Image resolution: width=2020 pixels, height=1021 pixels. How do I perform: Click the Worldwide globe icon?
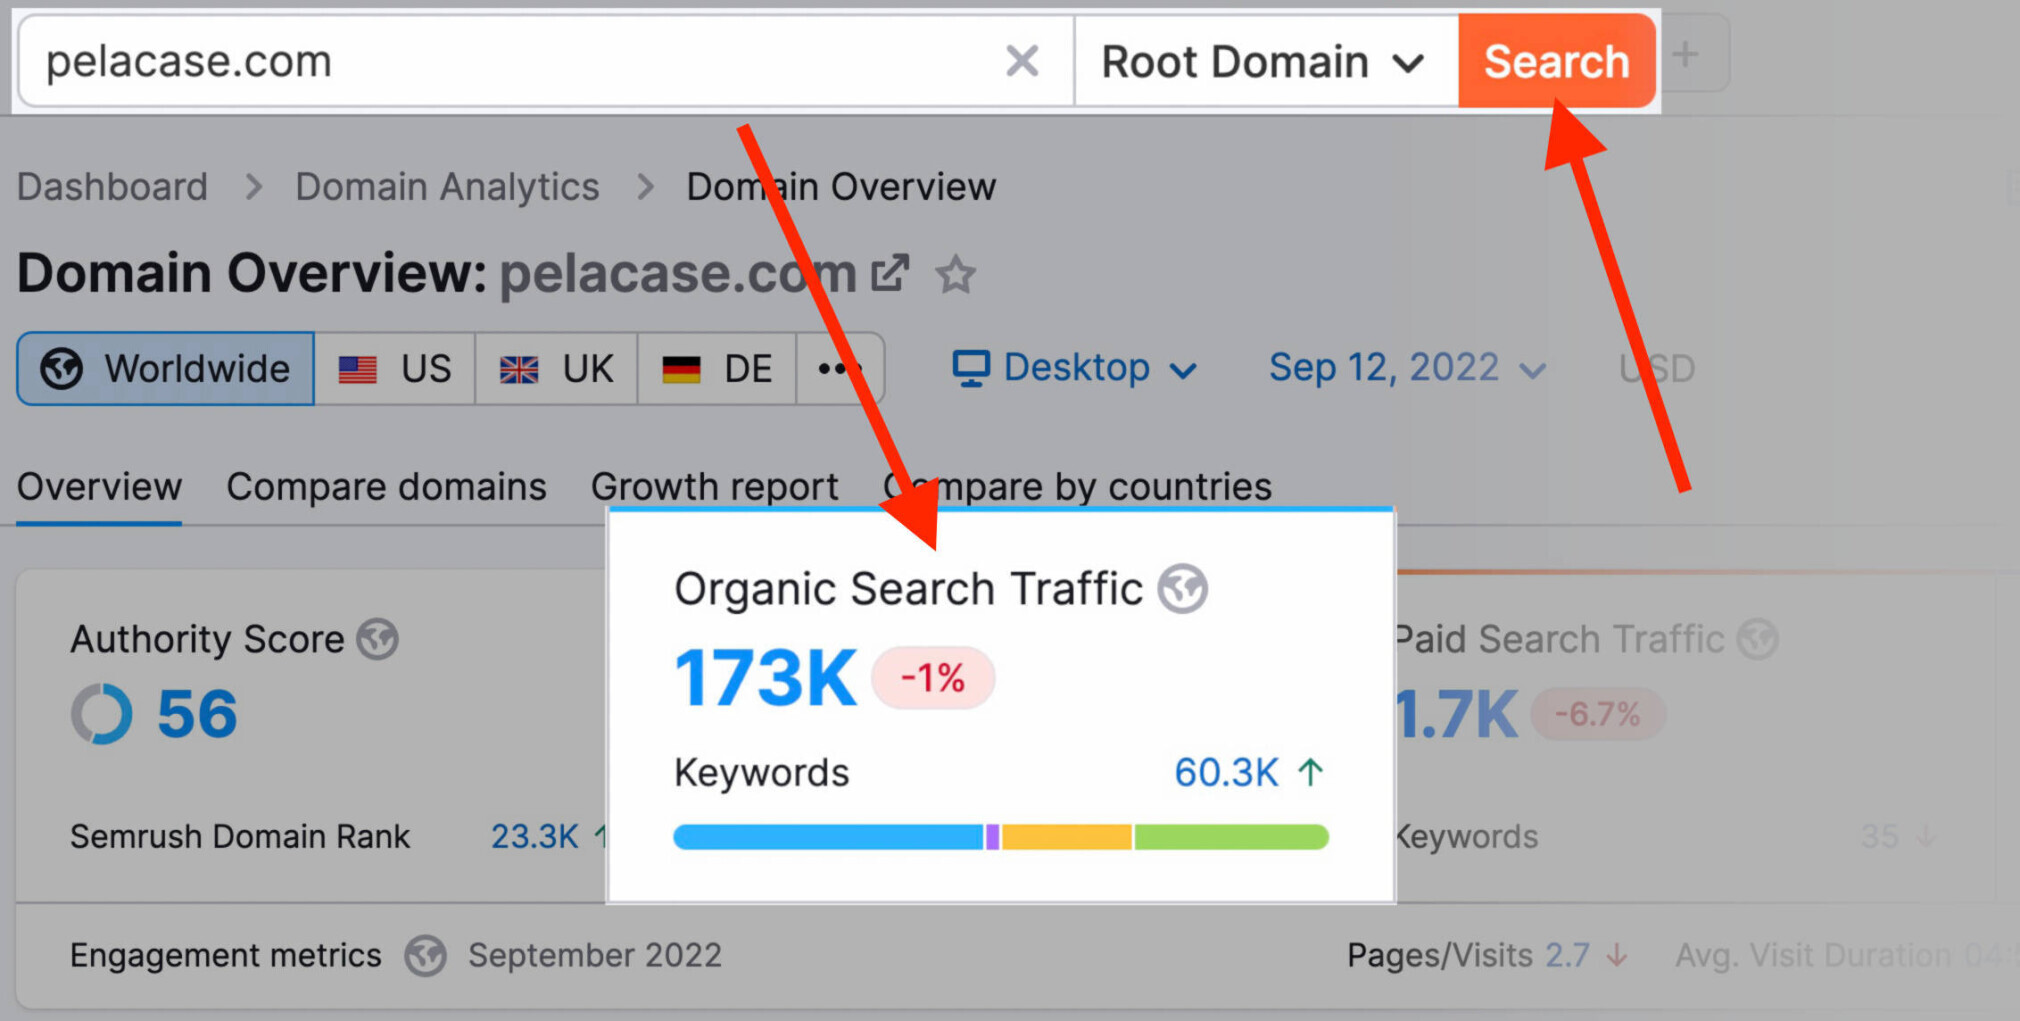coord(61,369)
